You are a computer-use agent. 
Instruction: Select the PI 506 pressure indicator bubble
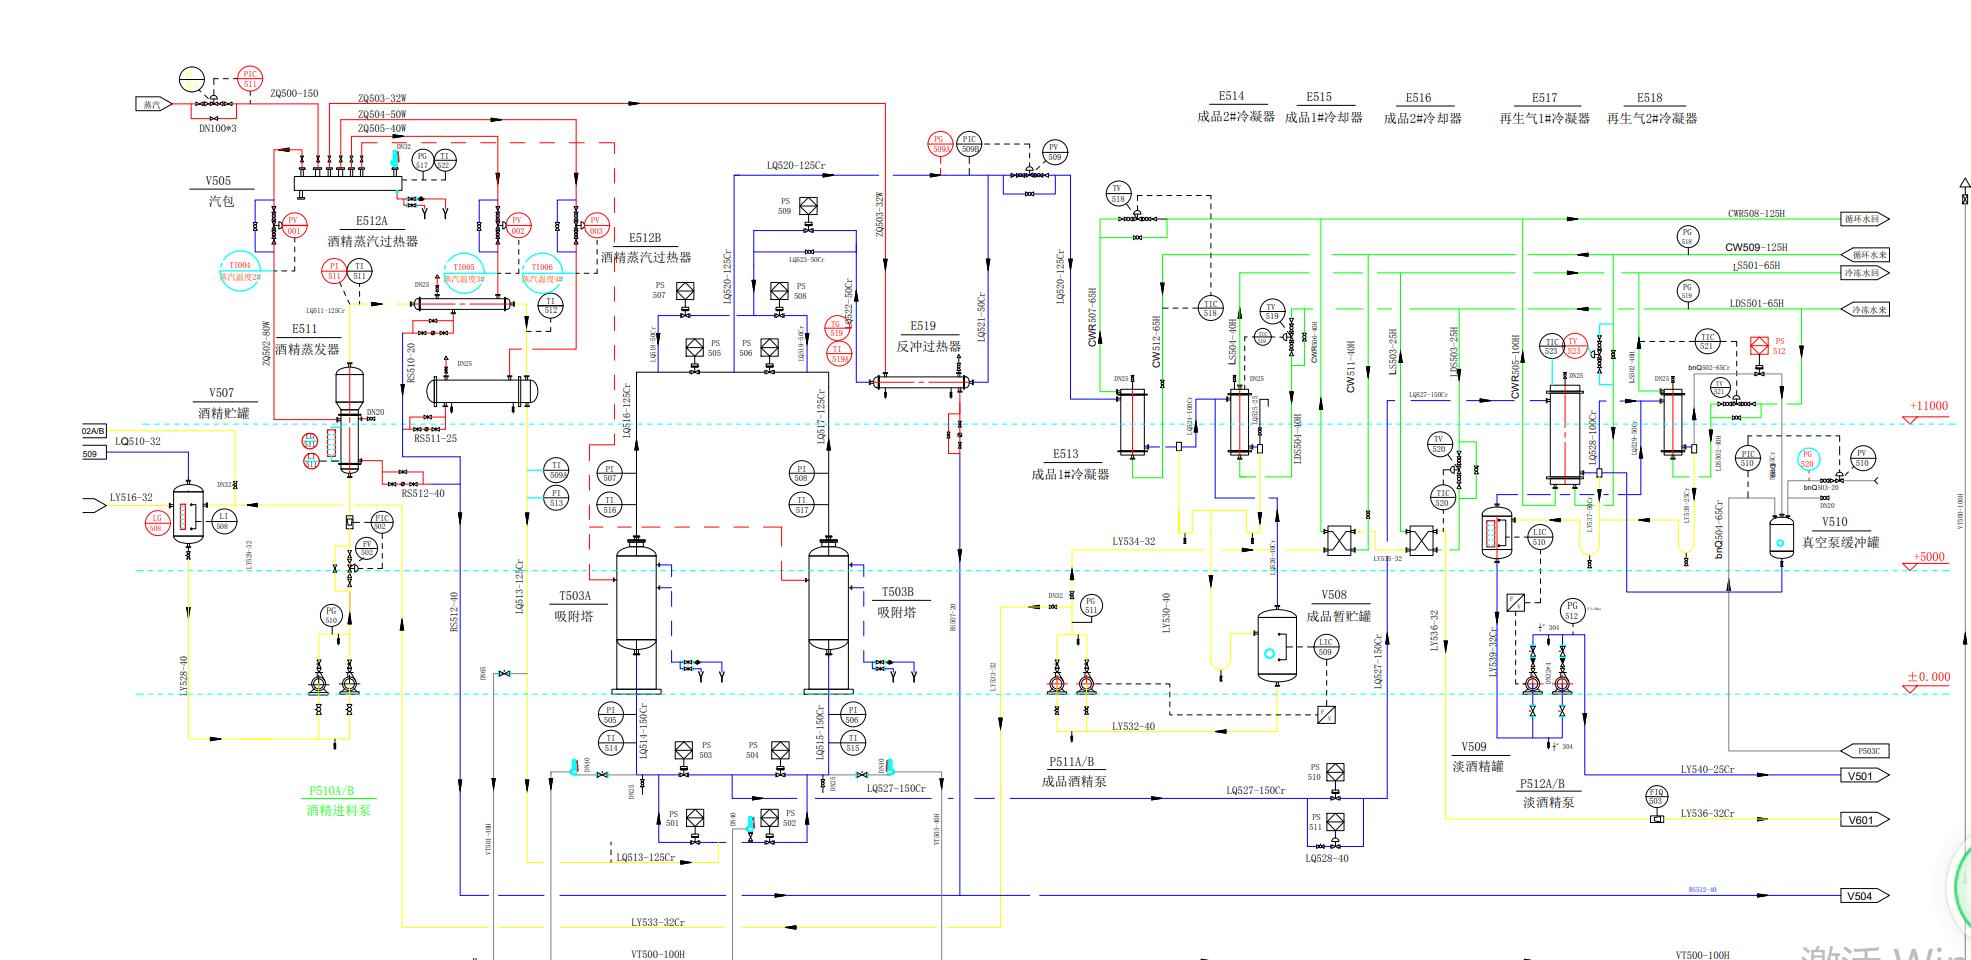coord(852,714)
